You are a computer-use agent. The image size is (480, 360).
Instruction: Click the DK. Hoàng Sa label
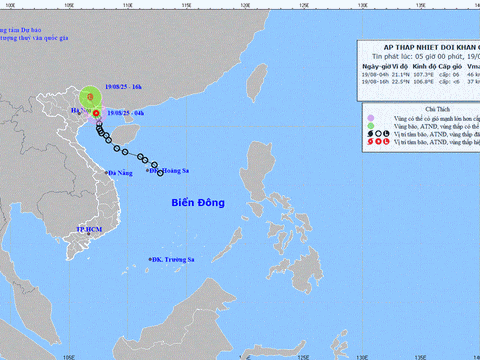pyautogui.click(x=169, y=171)
